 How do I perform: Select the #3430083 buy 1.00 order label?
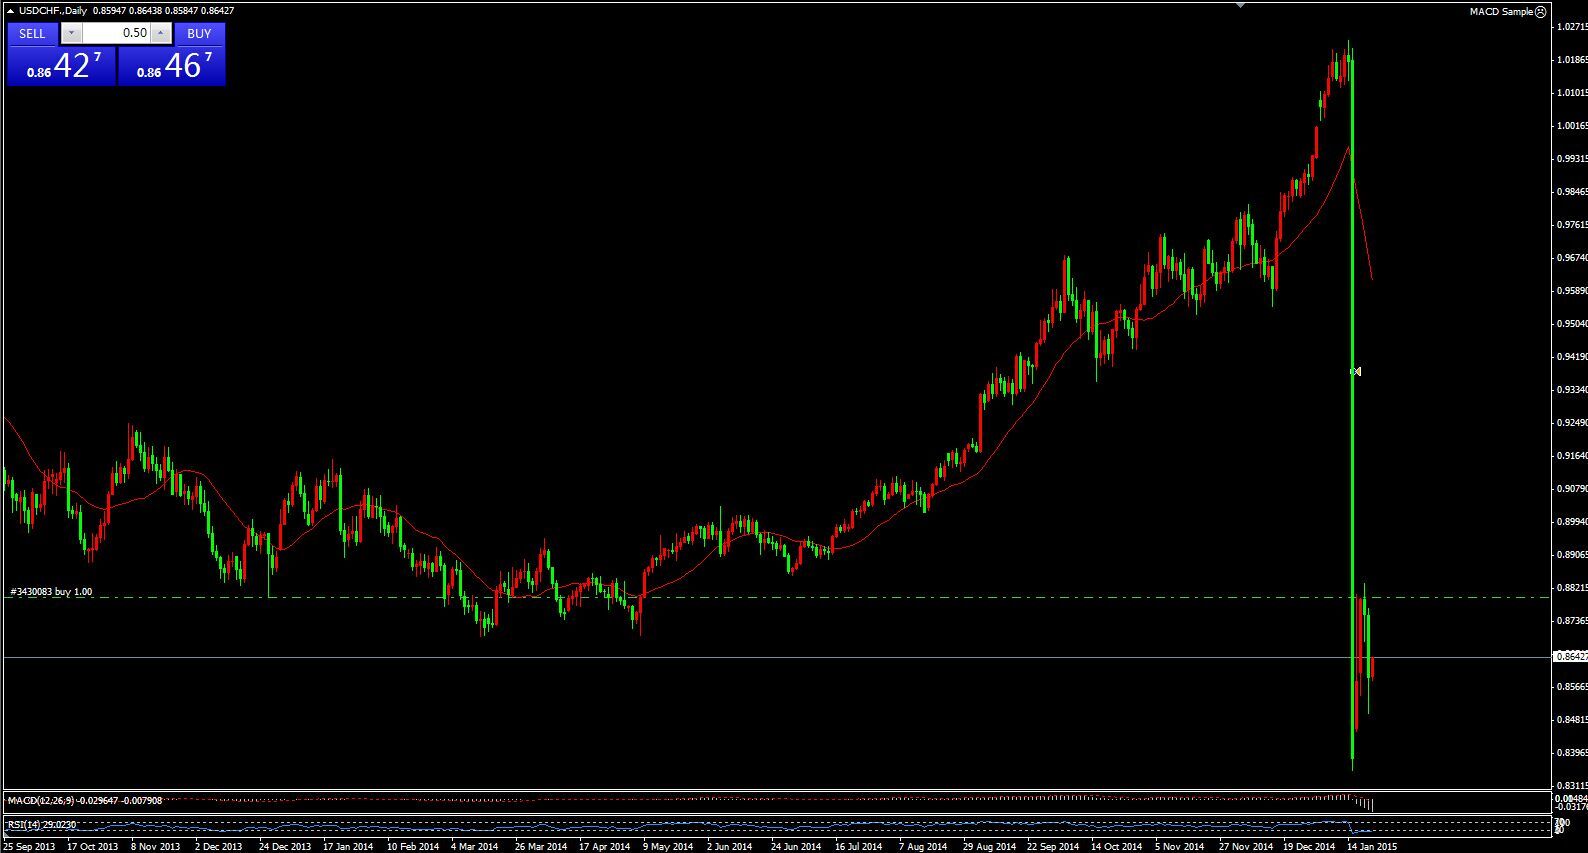[51, 592]
